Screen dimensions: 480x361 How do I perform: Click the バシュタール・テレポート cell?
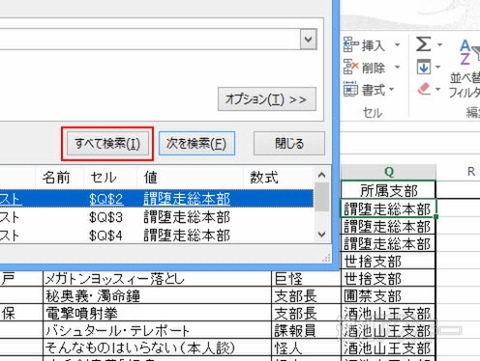point(157,331)
